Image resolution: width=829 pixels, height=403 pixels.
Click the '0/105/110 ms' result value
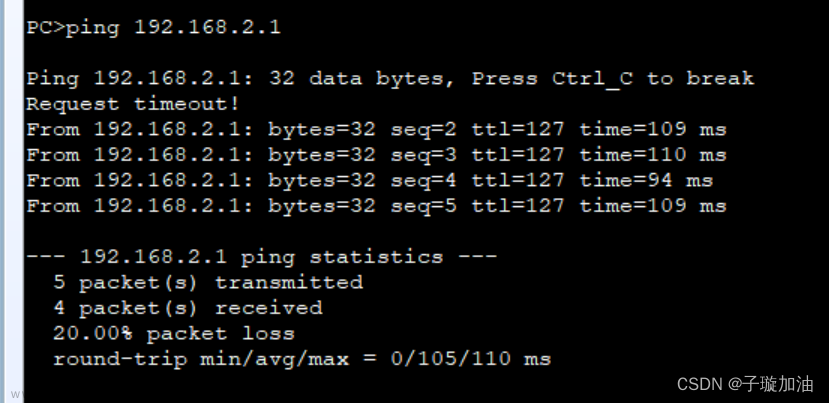pos(471,359)
